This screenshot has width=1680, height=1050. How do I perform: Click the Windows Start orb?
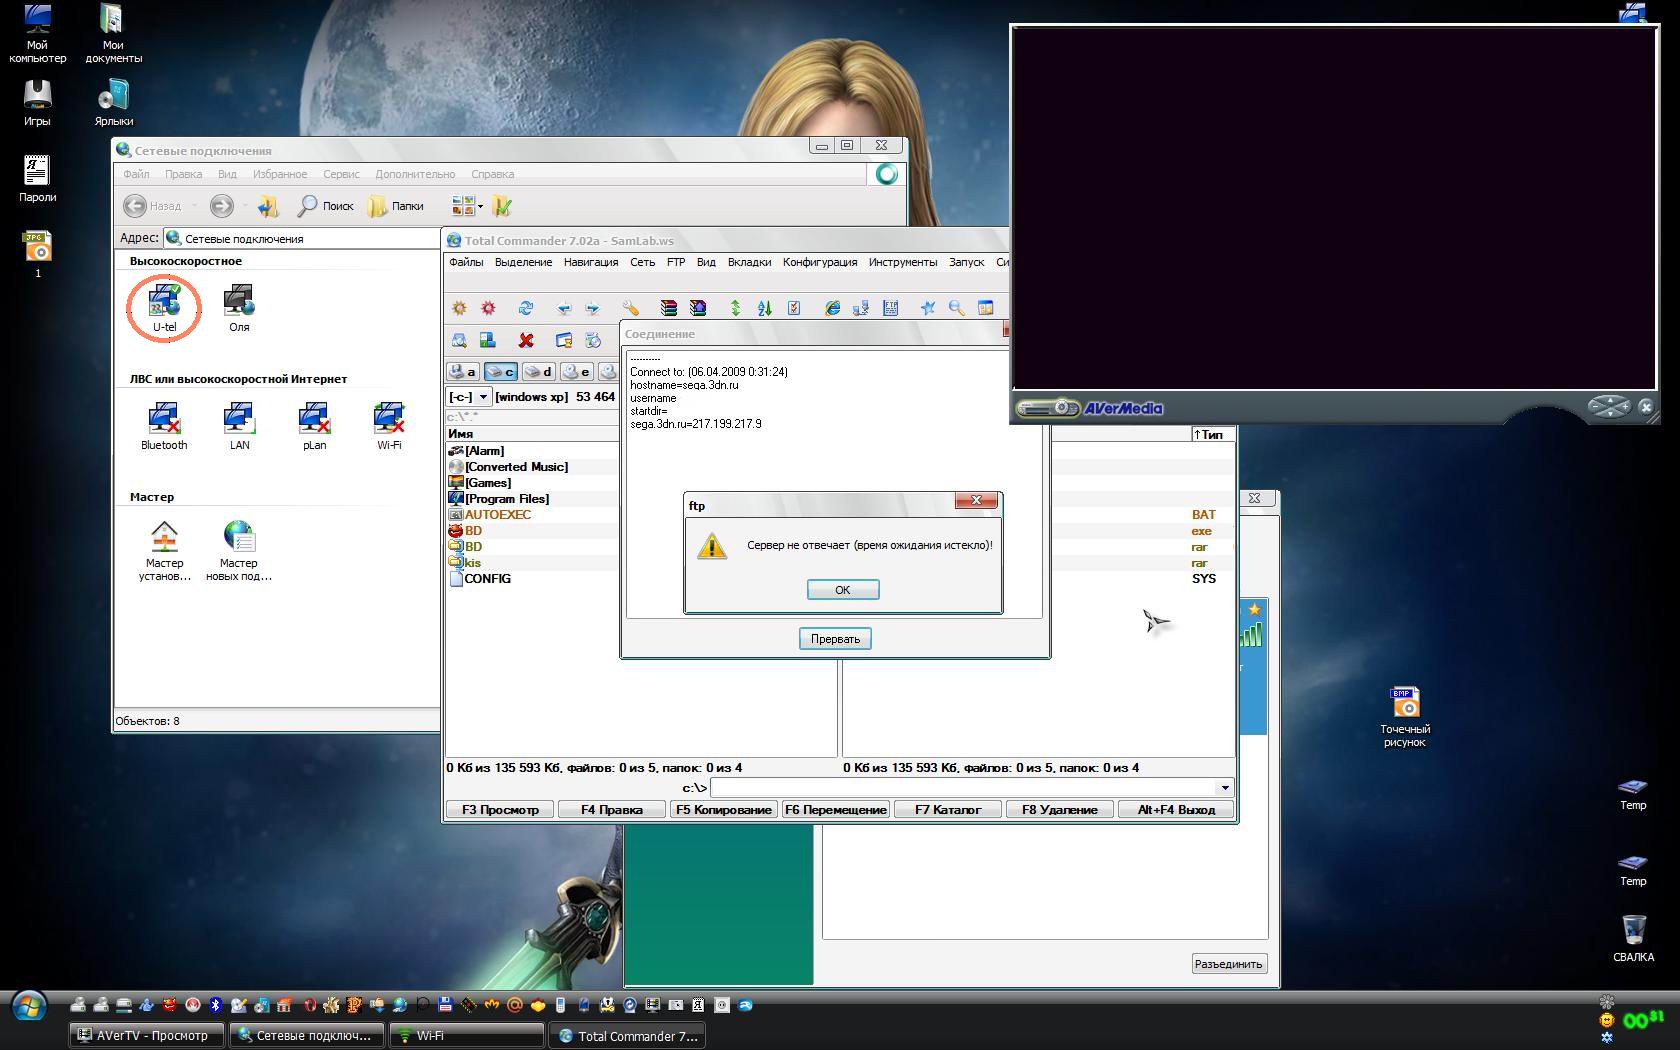tap(28, 1006)
